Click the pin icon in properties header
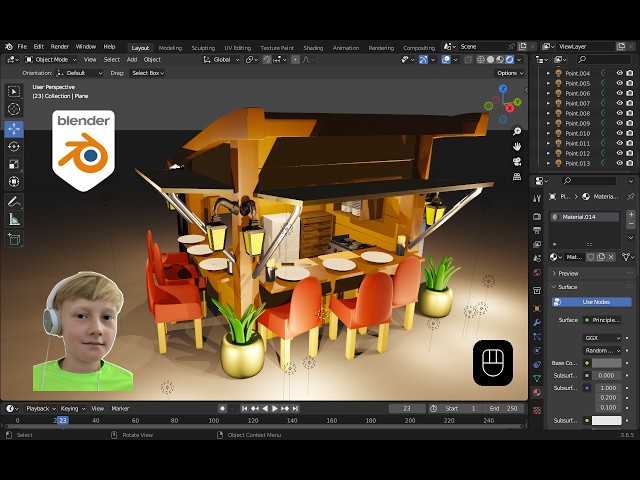Viewport: 640px width, 480px height. 631,196
